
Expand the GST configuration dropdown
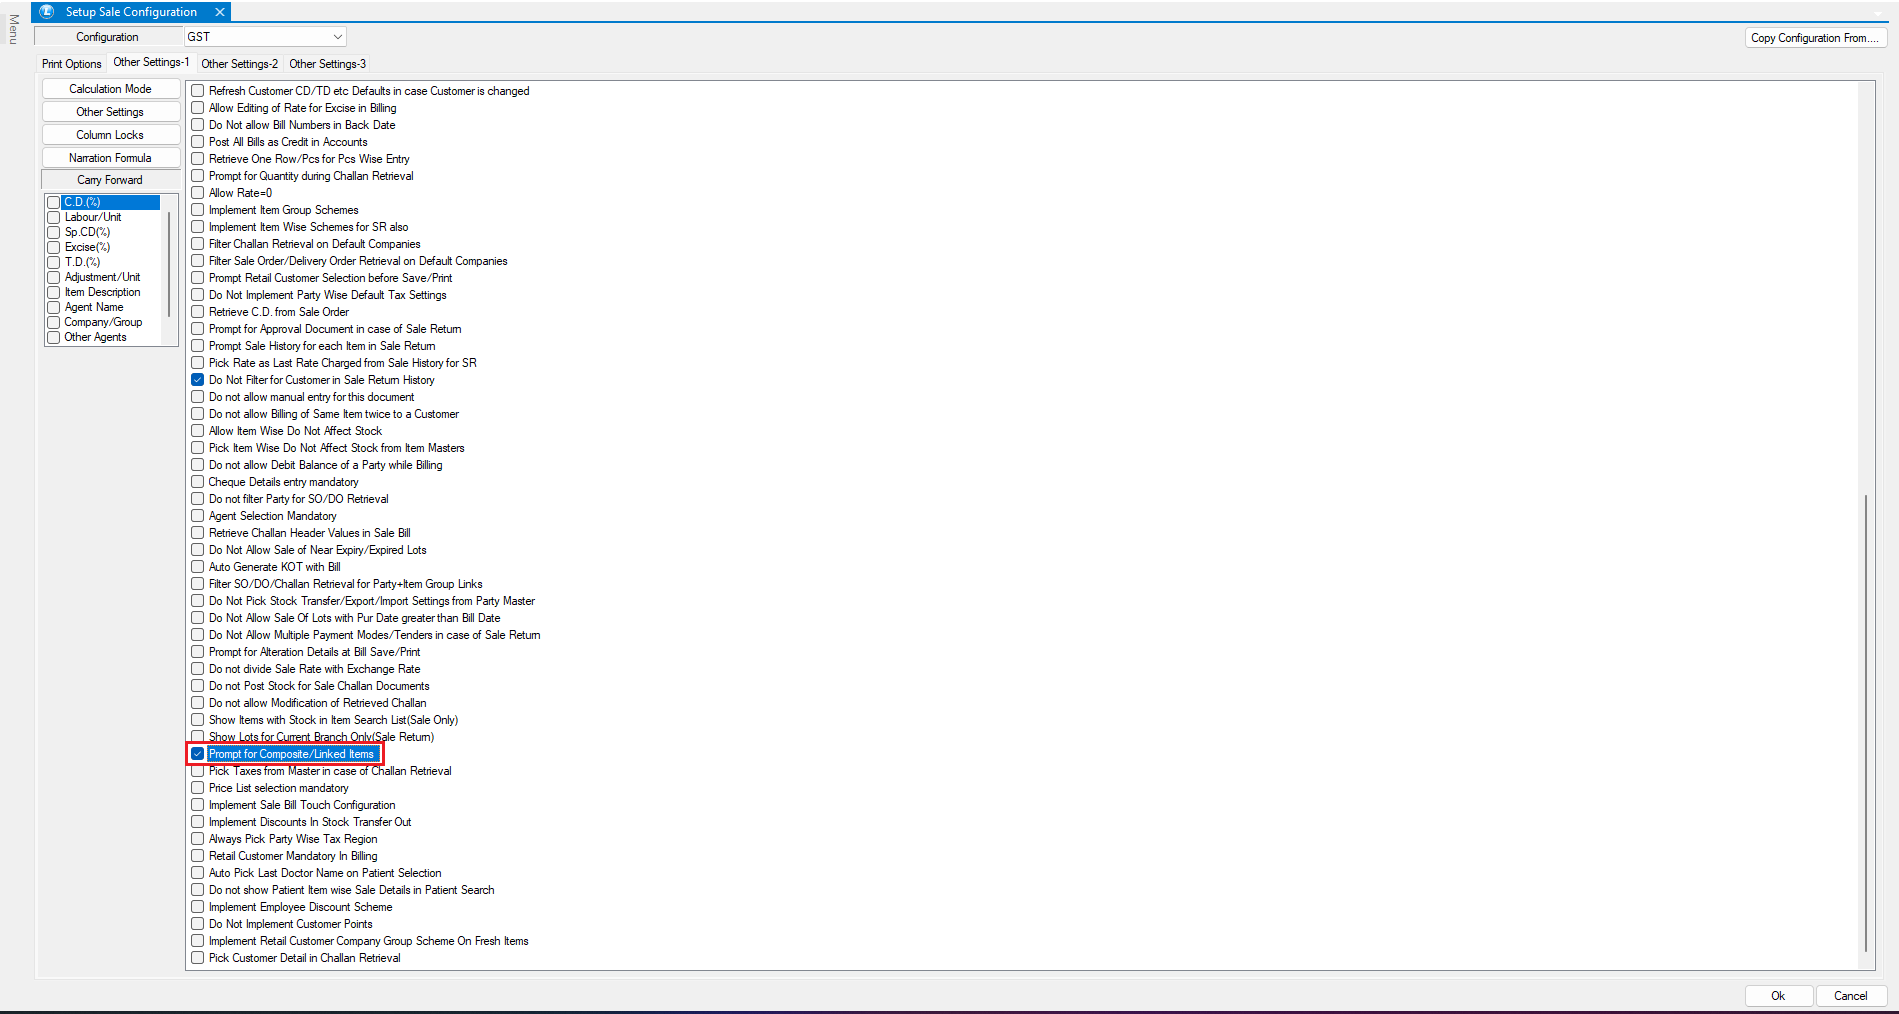[338, 37]
